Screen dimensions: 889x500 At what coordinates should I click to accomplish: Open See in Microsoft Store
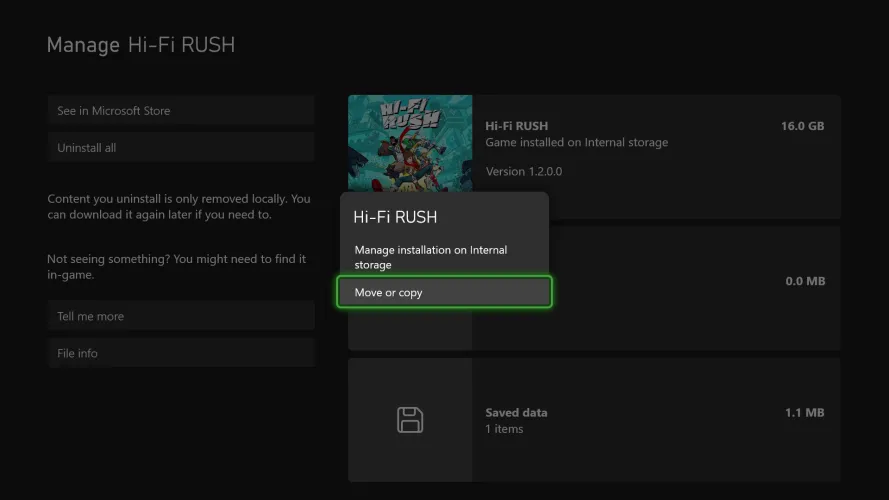coord(180,110)
